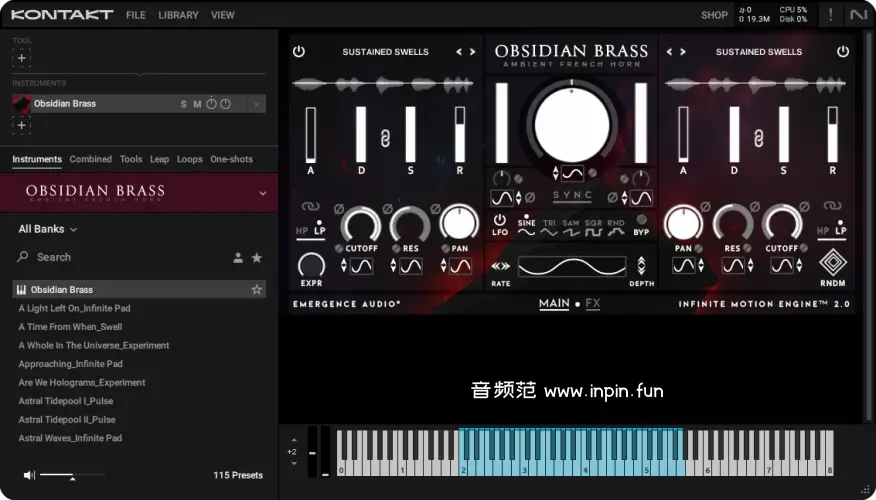Filter by favorites star icon
Viewport: 876px width, 500px height.
pyautogui.click(x=256, y=258)
